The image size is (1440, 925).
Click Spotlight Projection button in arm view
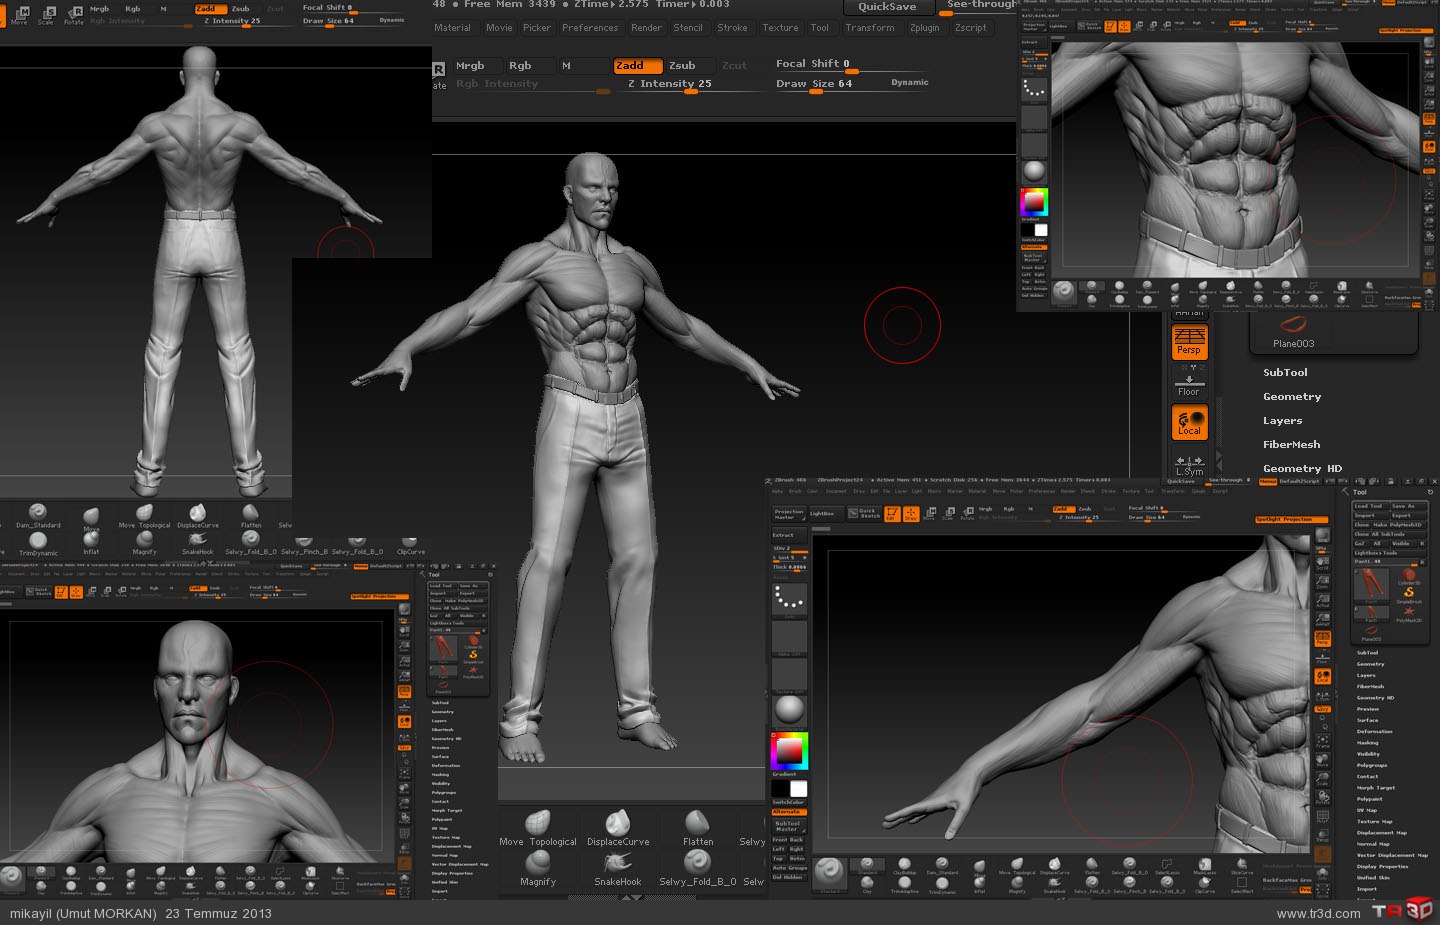(1291, 519)
